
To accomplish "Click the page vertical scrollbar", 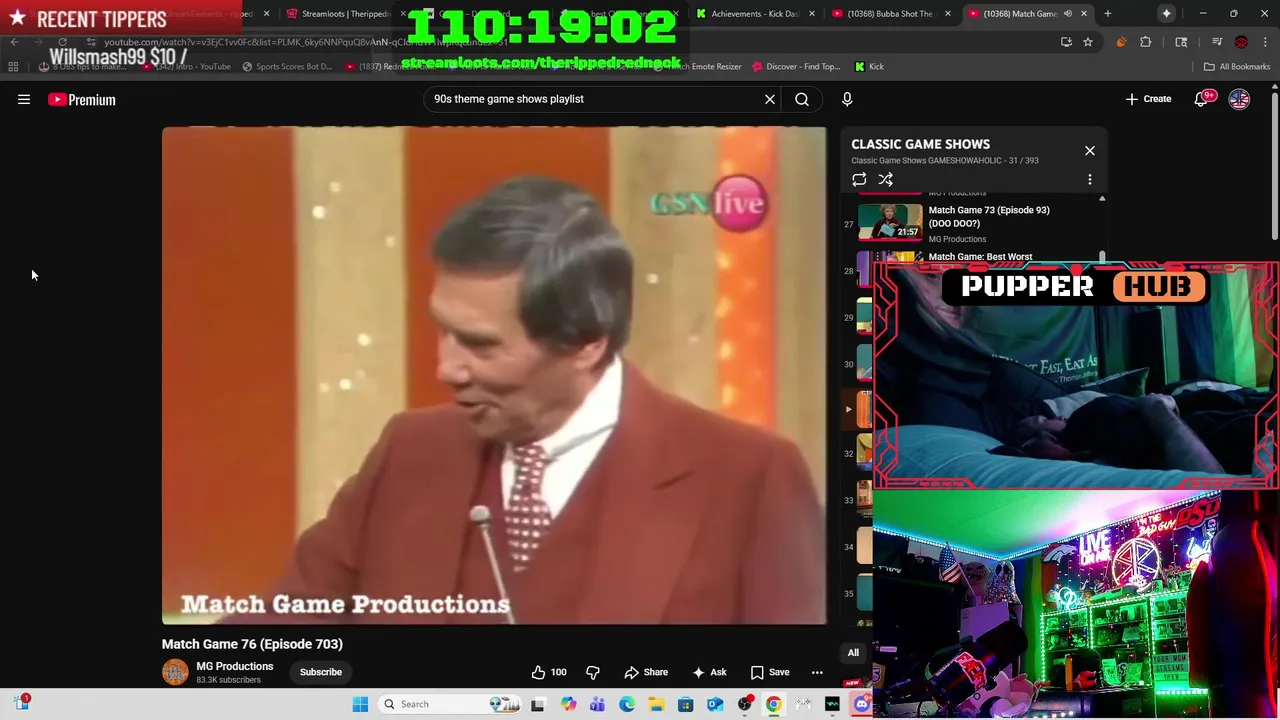I will tap(1274, 165).
